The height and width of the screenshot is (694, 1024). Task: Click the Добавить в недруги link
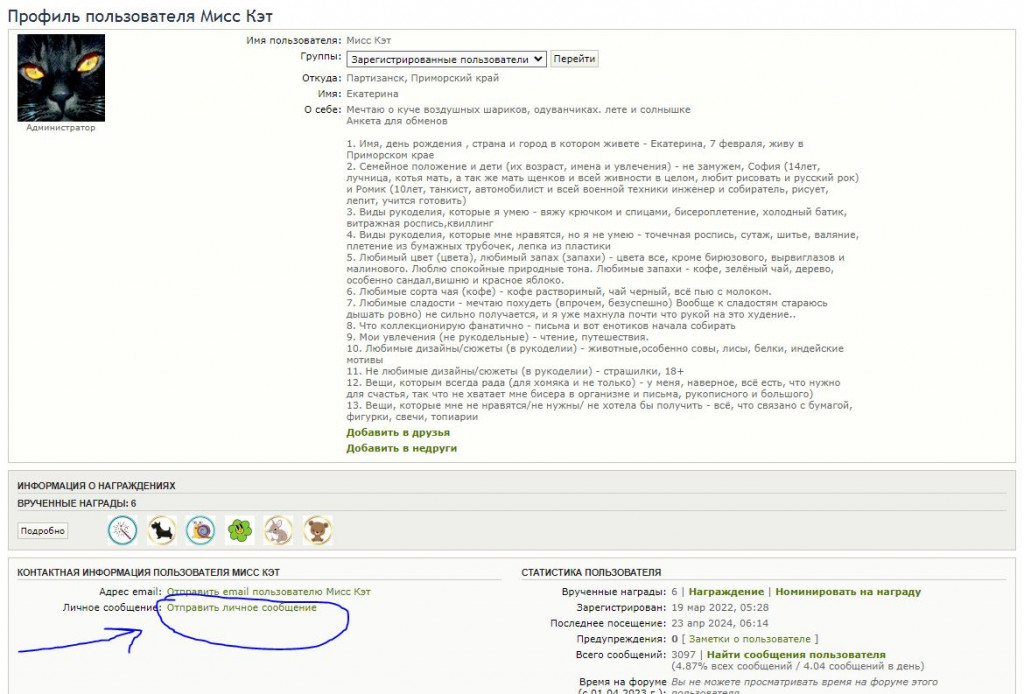coord(402,449)
